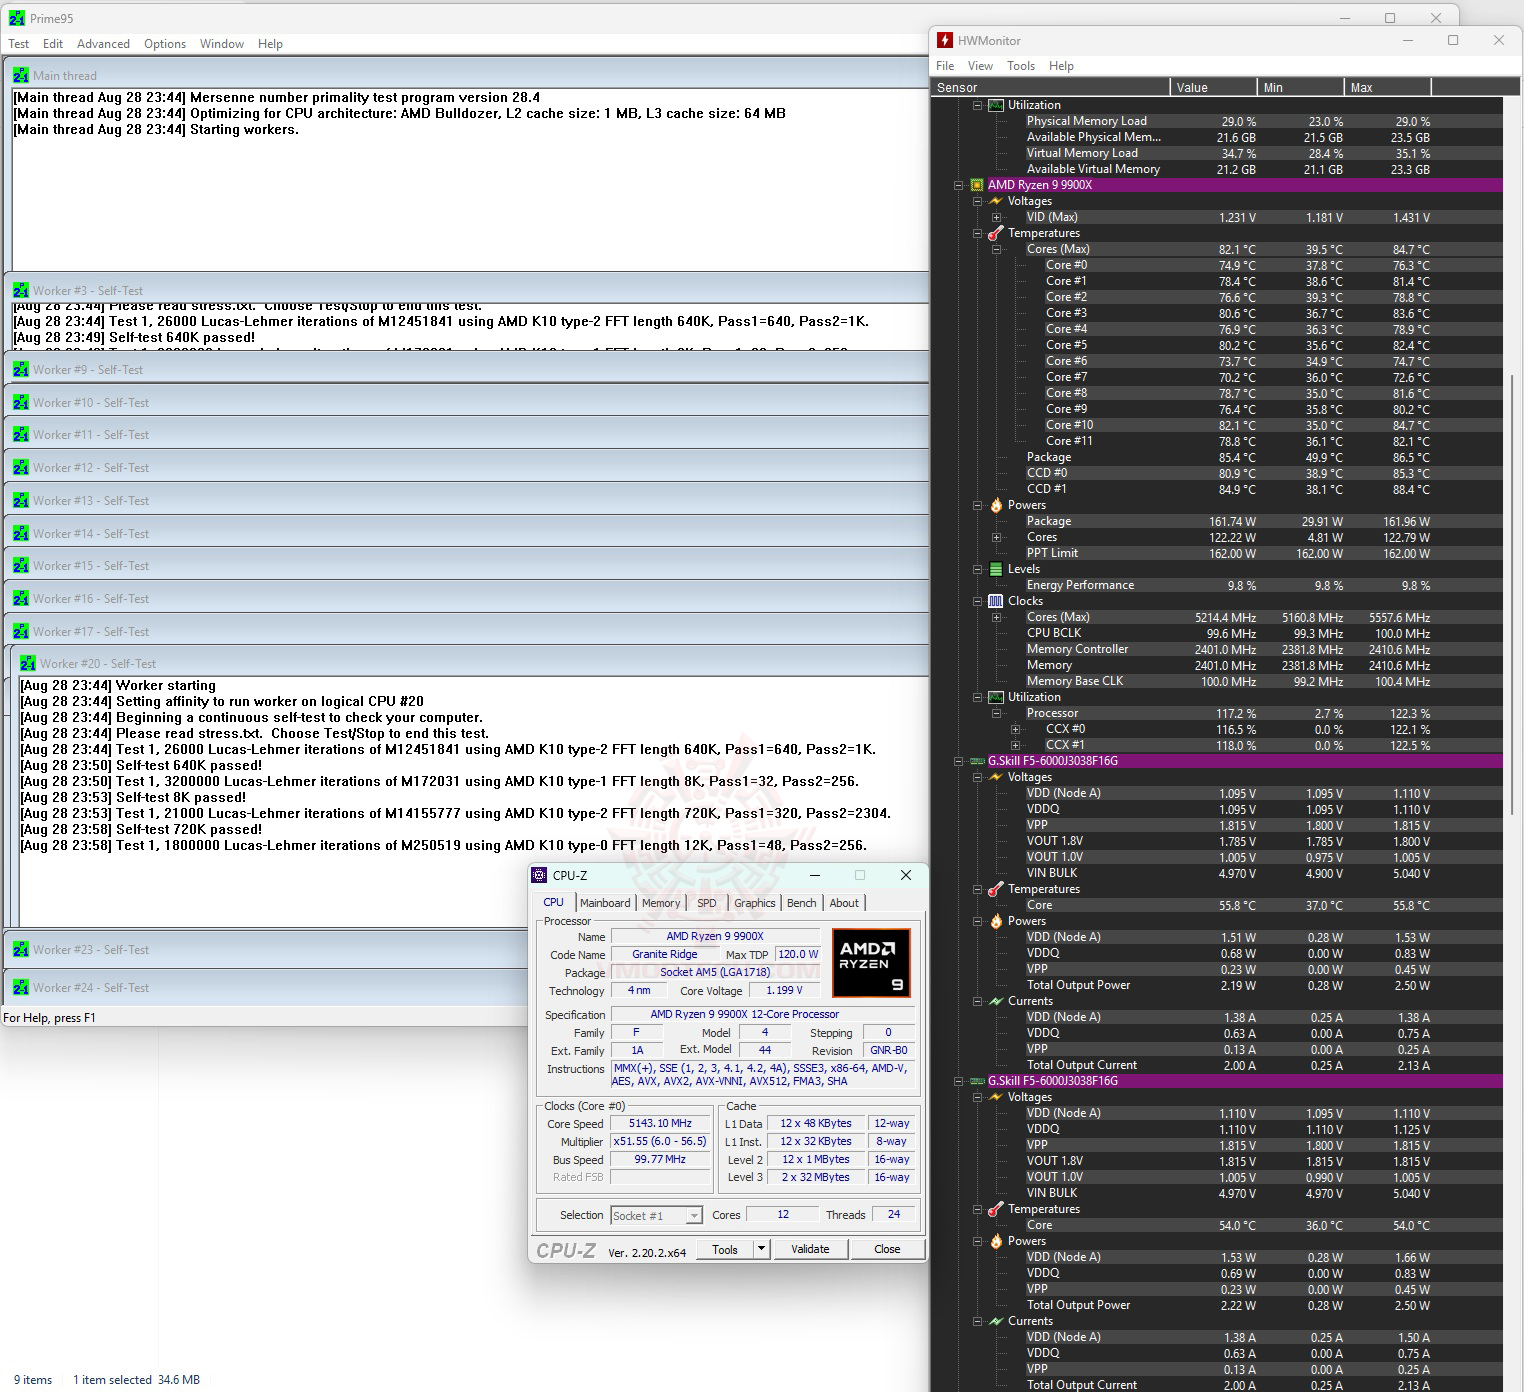Click the Worker #17 Self-Test window icon
Viewport: 1524px width, 1392px height.
(x=21, y=631)
